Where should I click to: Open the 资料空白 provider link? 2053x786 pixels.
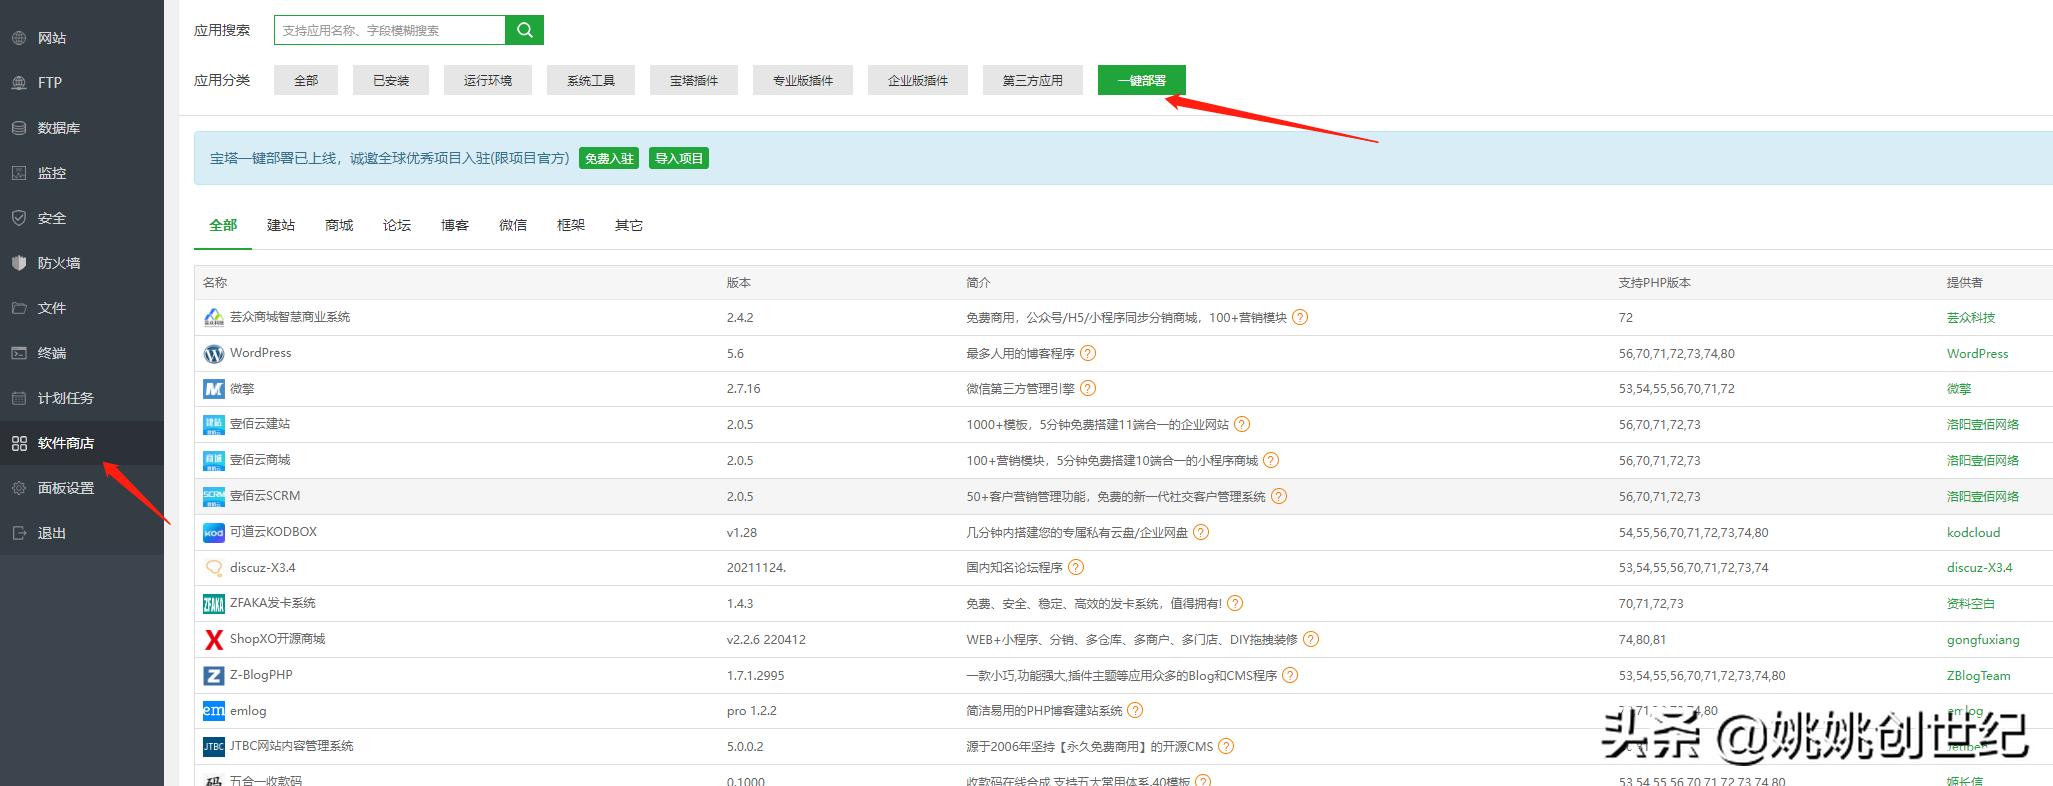click(1970, 603)
